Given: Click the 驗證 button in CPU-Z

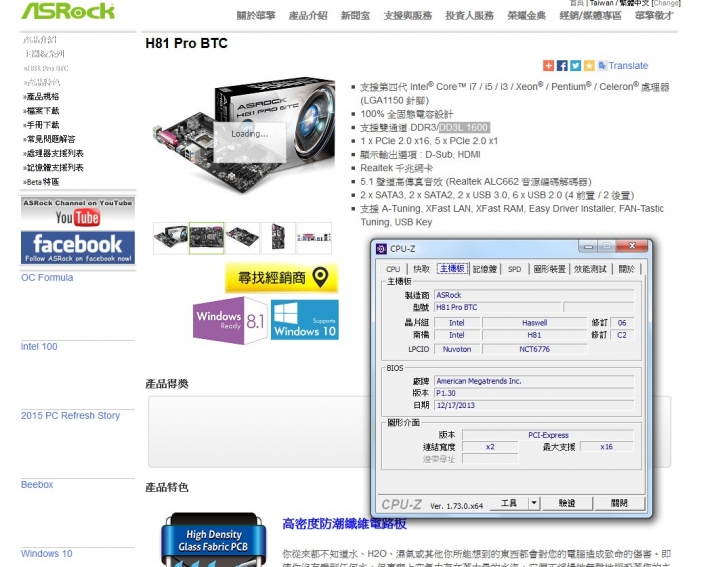Looking at the screenshot, I should 567,503.
